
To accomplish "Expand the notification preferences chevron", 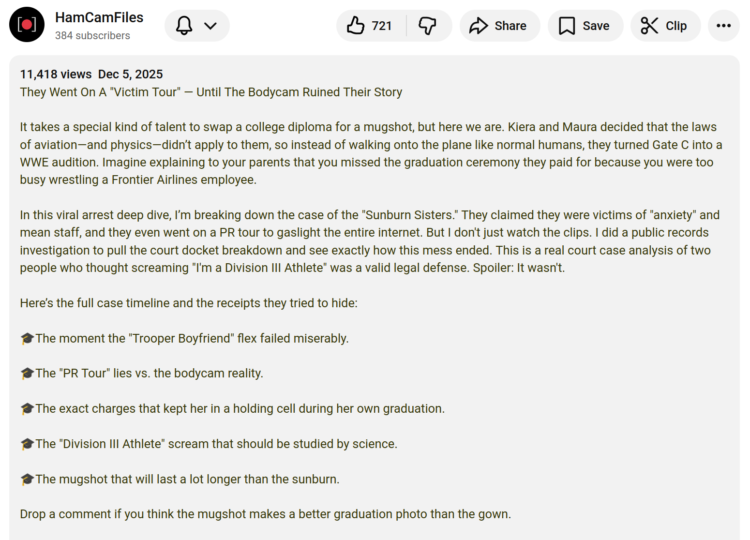I will point(210,25).
